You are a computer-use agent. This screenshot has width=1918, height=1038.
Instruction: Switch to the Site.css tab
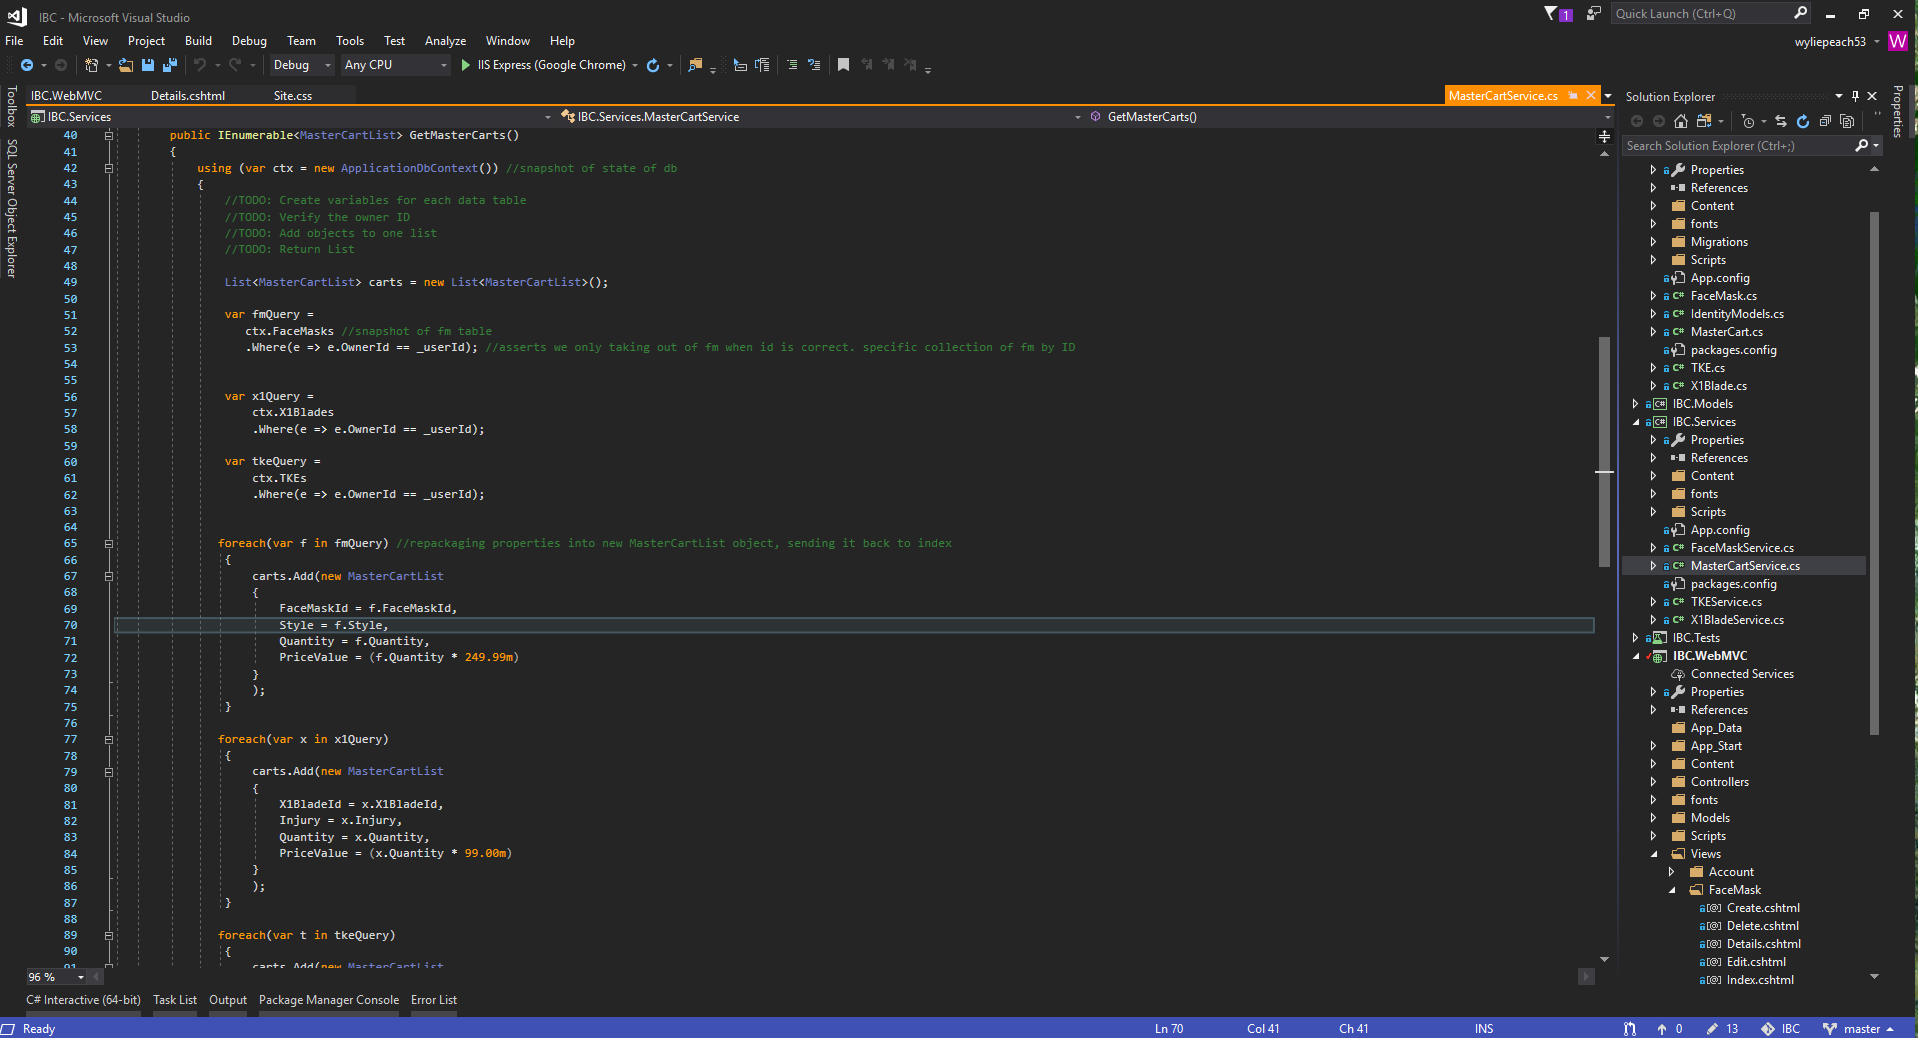[x=293, y=96]
